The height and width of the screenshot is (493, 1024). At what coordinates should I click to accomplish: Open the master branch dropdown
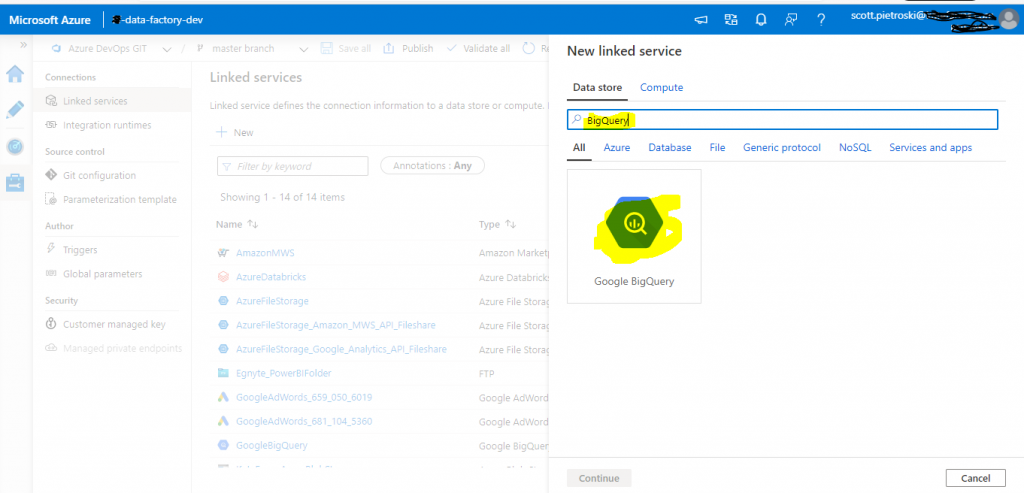point(252,48)
